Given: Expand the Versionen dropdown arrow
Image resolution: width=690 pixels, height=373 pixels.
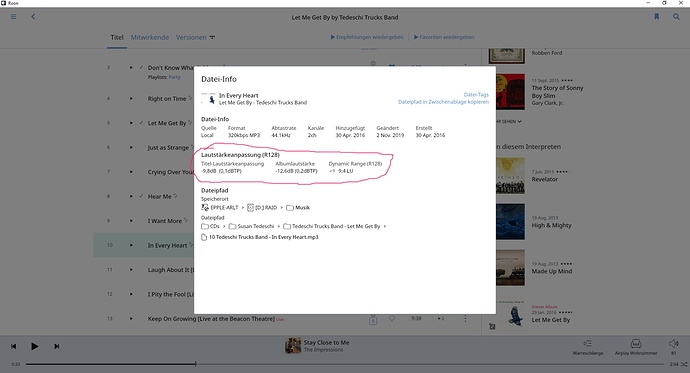Looking at the screenshot, I should point(212,37).
